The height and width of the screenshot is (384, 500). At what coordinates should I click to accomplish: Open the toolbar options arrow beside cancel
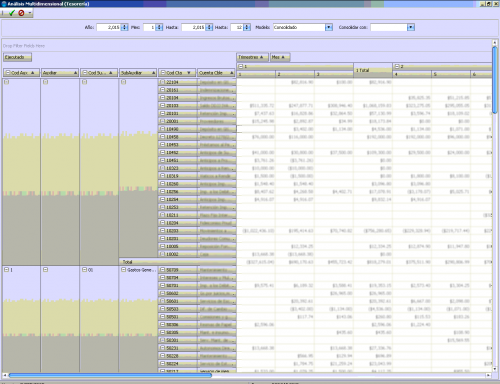tap(30, 13)
